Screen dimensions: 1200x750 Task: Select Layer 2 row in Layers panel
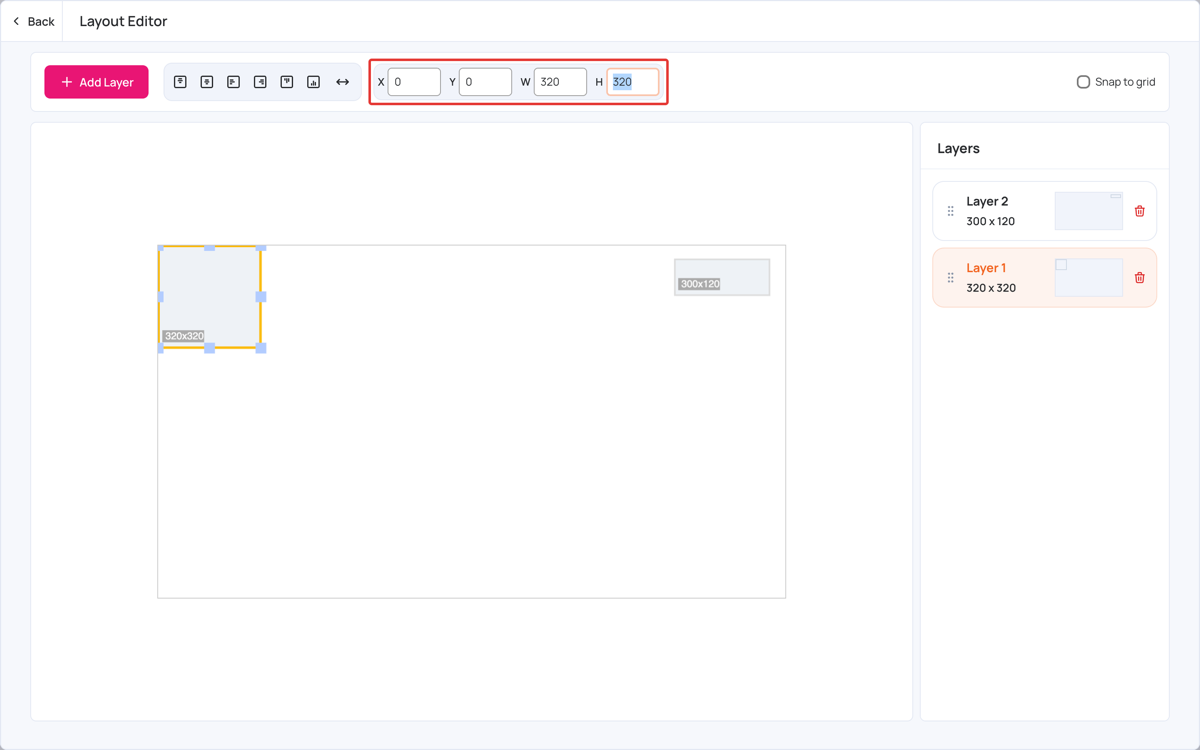pyautogui.click(x=1044, y=211)
